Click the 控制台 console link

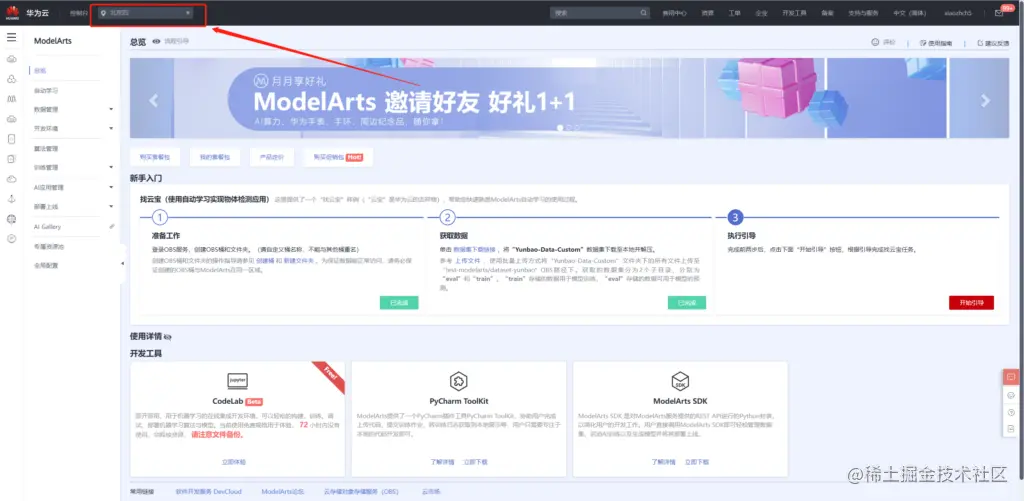click(x=78, y=13)
